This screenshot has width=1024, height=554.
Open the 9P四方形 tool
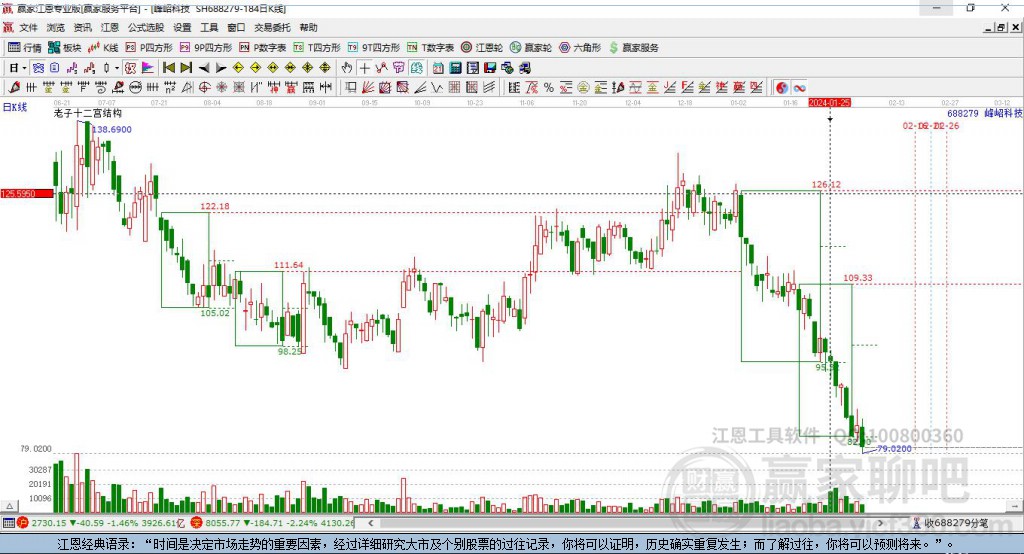[x=206, y=48]
